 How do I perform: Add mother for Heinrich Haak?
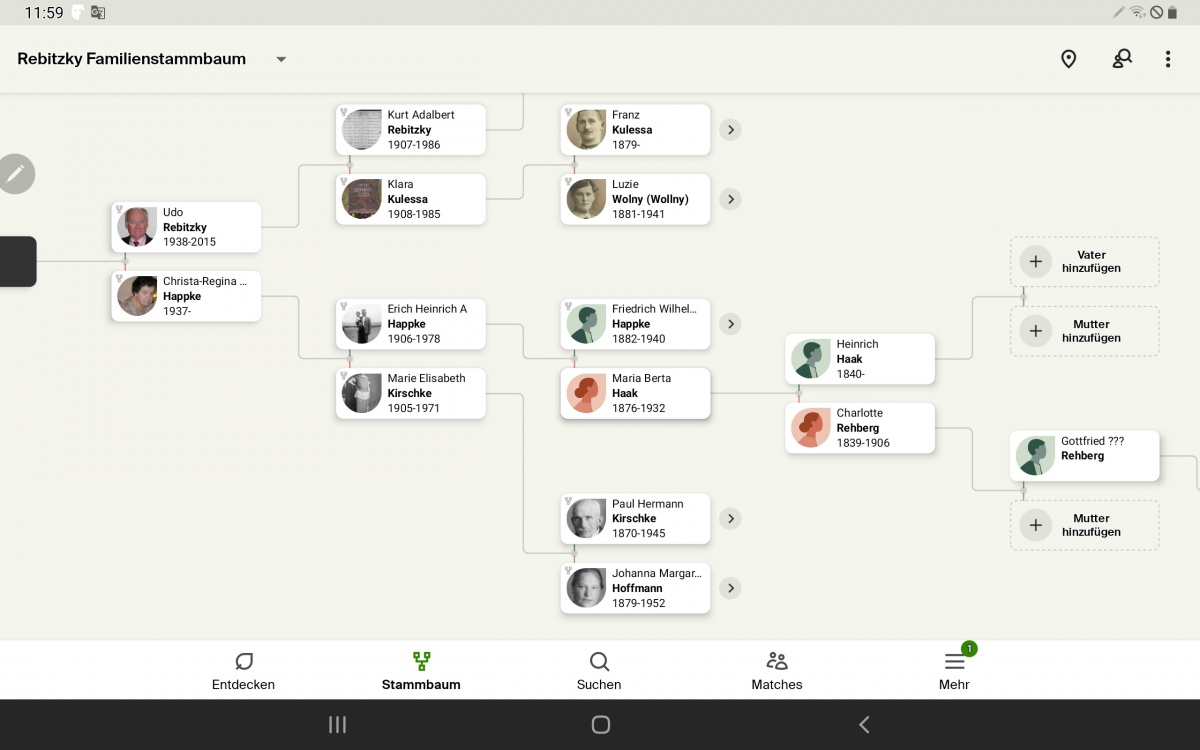[x=1036, y=331]
